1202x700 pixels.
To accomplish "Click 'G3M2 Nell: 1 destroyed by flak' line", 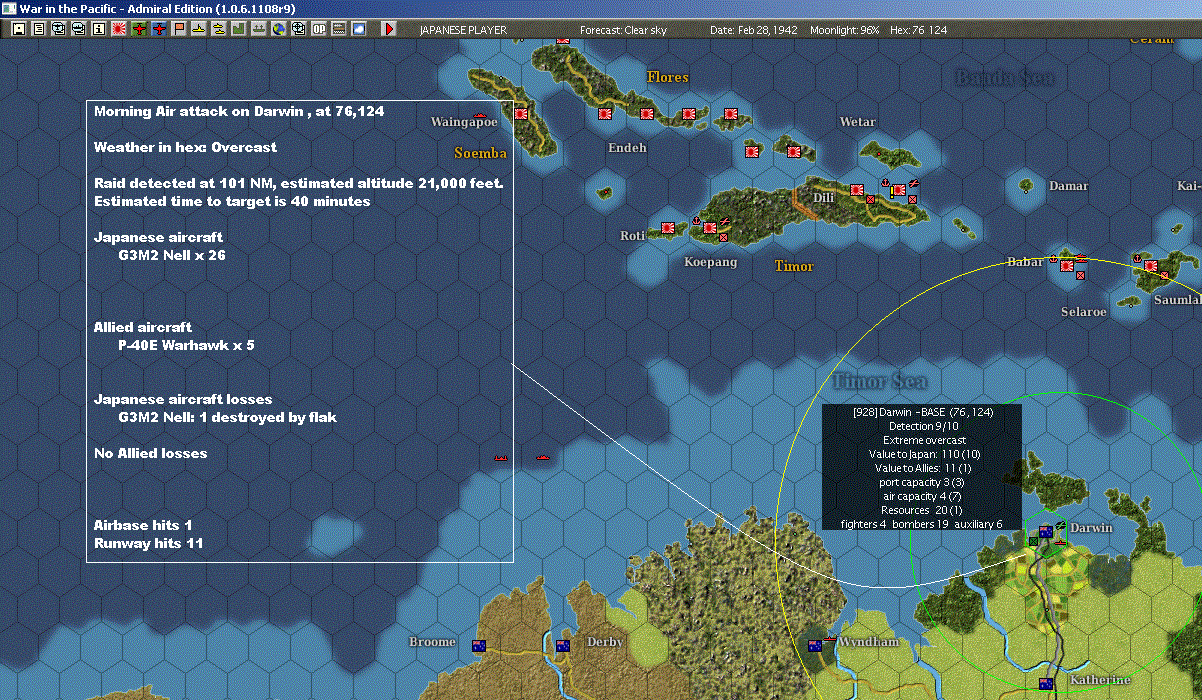I will tap(227, 417).
